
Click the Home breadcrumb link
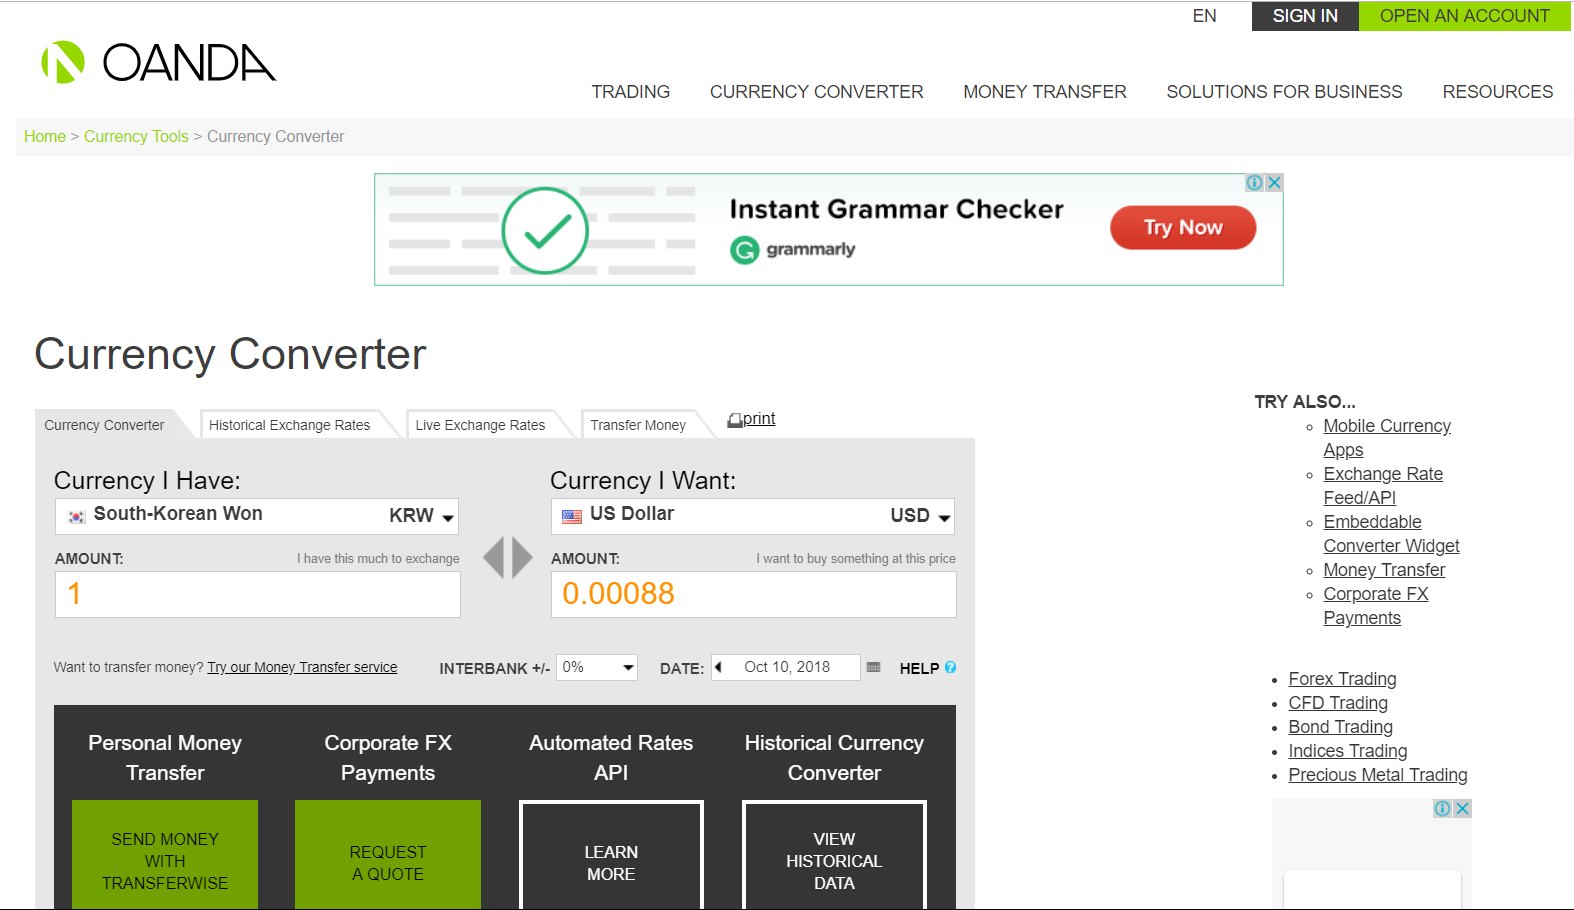pos(45,137)
